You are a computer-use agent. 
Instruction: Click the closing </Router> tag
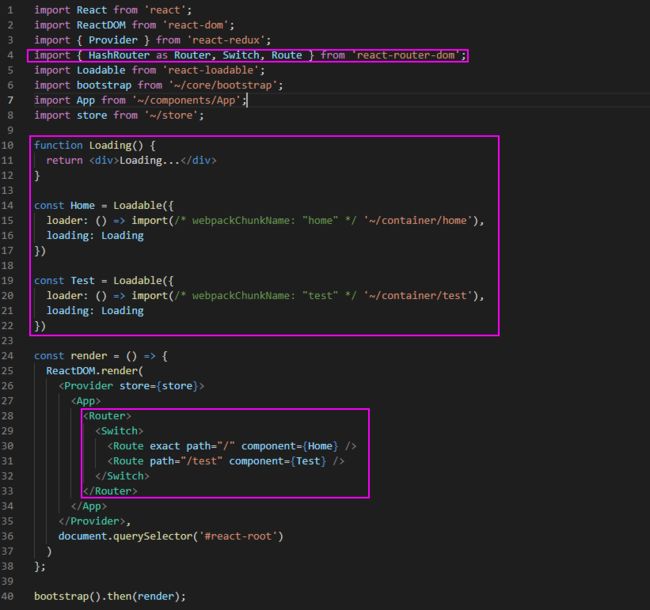pyautogui.click(x=110, y=491)
